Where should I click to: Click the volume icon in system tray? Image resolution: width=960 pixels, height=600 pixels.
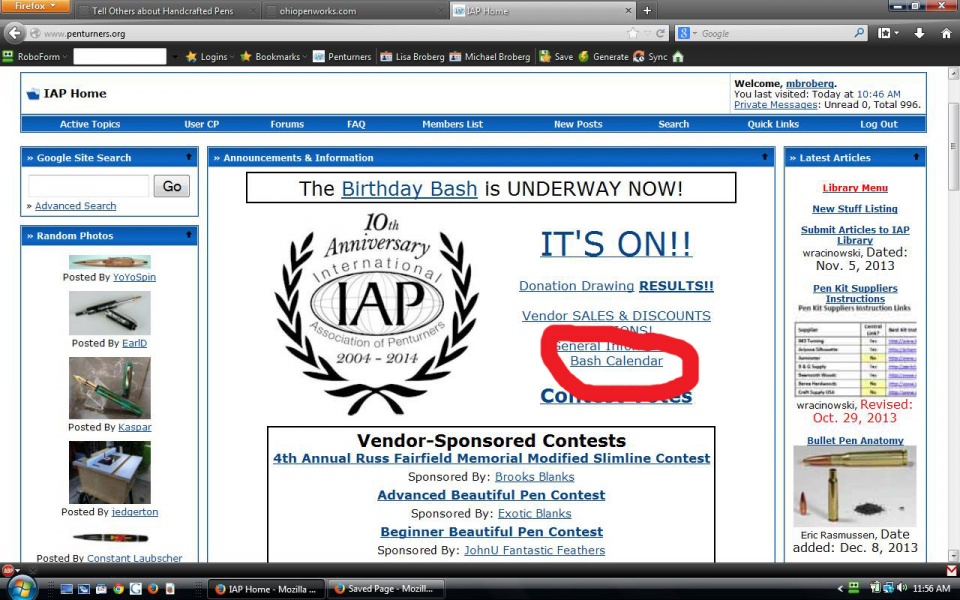coord(902,588)
